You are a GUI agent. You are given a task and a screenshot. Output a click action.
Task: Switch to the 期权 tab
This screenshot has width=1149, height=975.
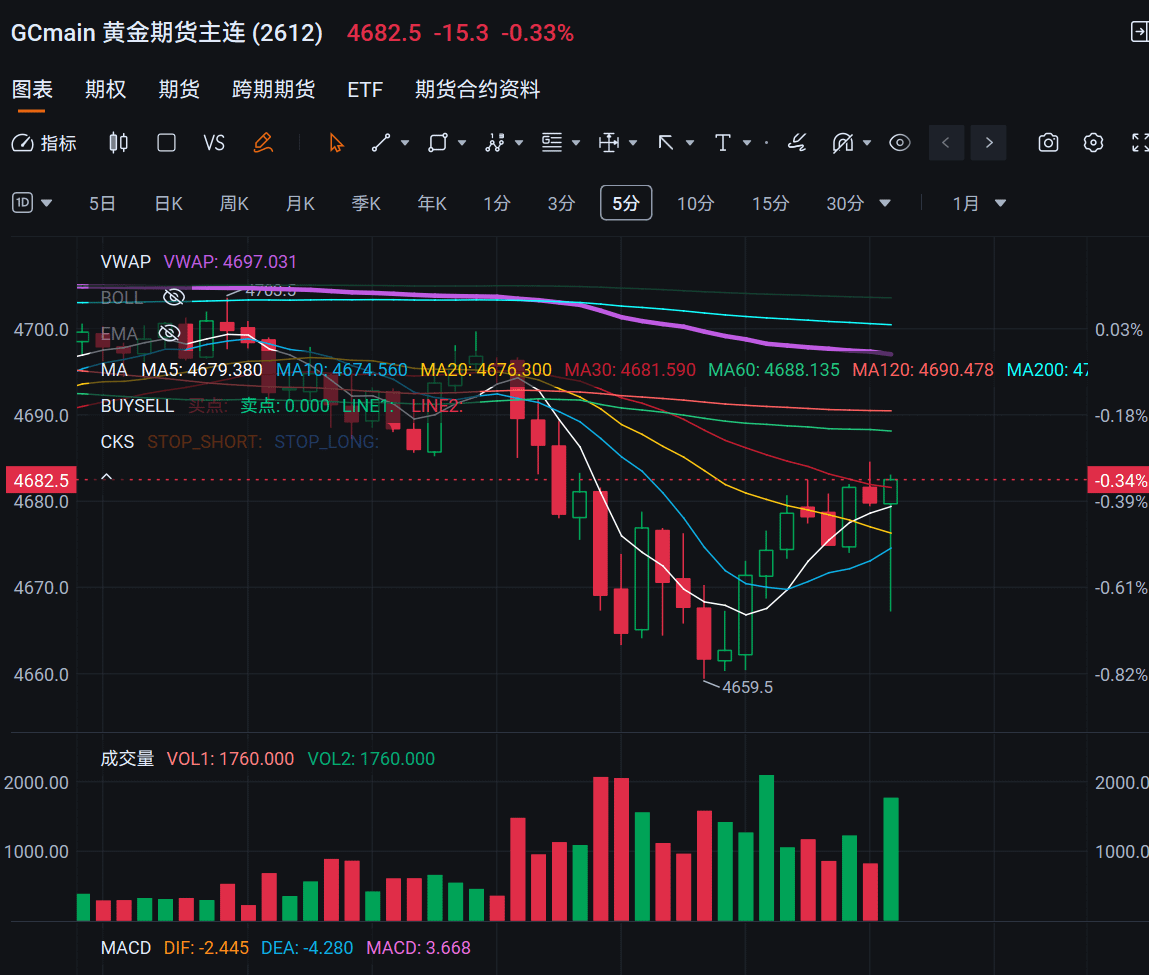point(106,89)
